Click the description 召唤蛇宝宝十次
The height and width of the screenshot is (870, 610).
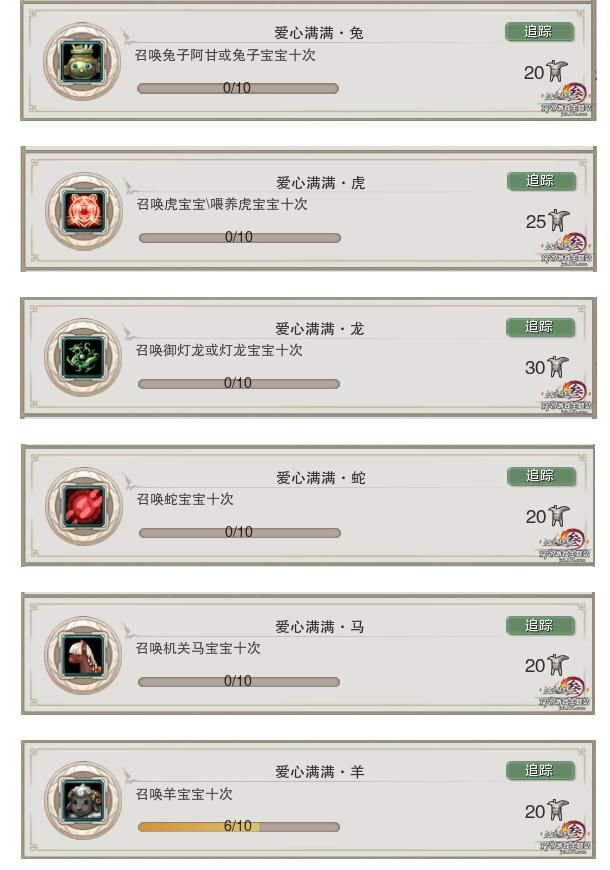185,499
